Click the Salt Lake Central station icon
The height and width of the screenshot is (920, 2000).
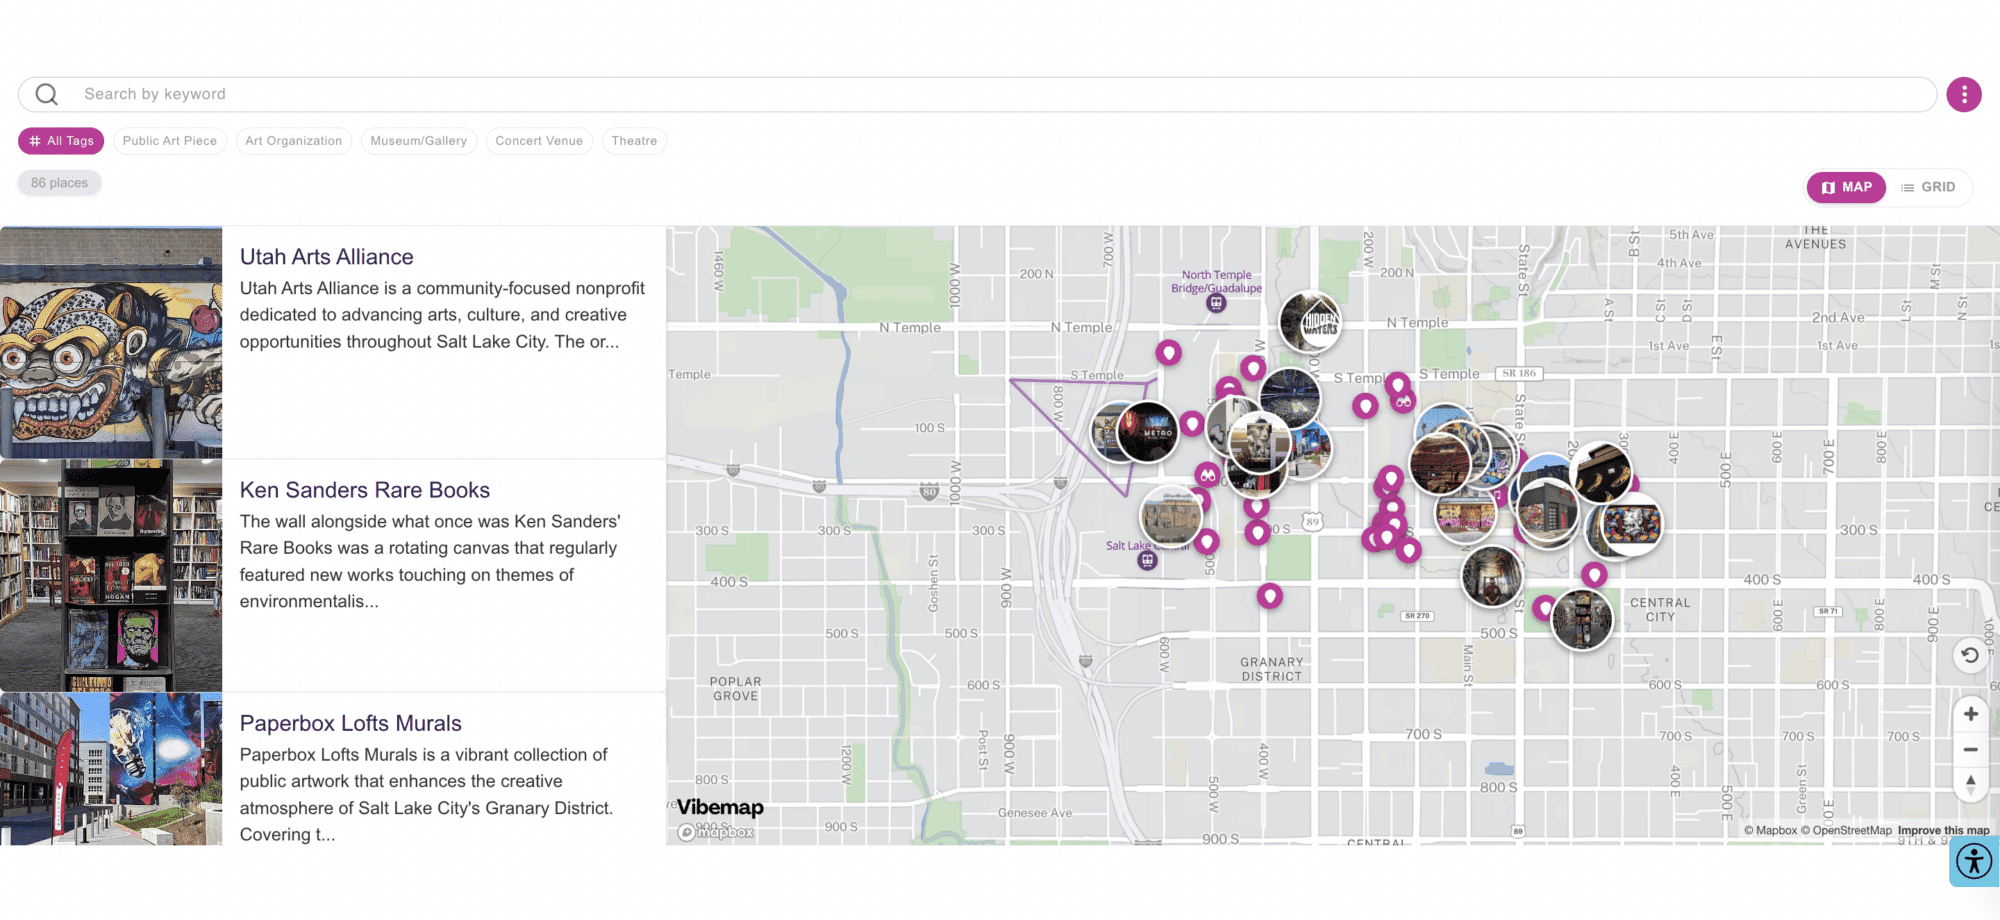[x=1148, y=560]
